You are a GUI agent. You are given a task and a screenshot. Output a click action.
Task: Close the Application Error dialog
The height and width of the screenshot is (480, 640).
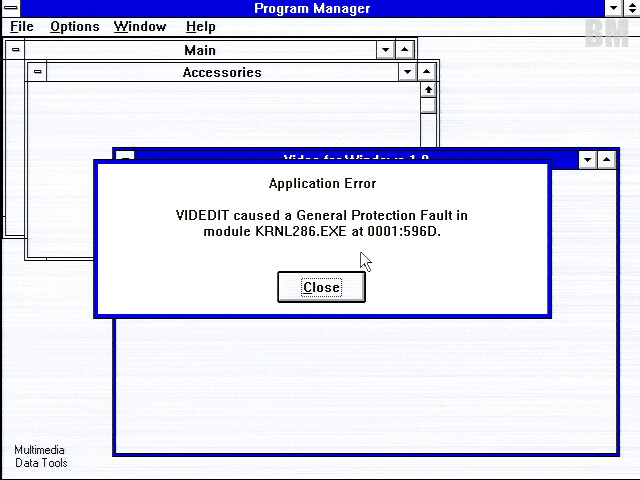coord(321,287)
